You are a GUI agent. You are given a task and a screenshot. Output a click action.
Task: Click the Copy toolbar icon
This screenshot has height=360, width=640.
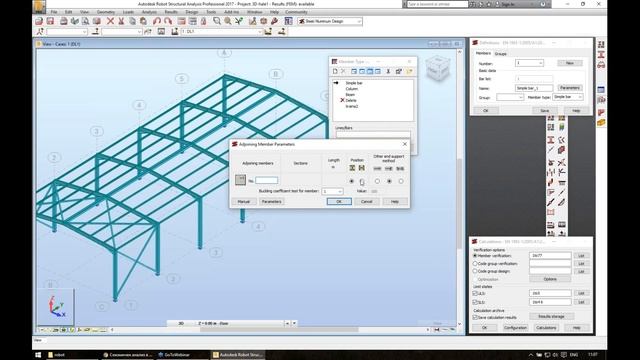pos(132,21)
